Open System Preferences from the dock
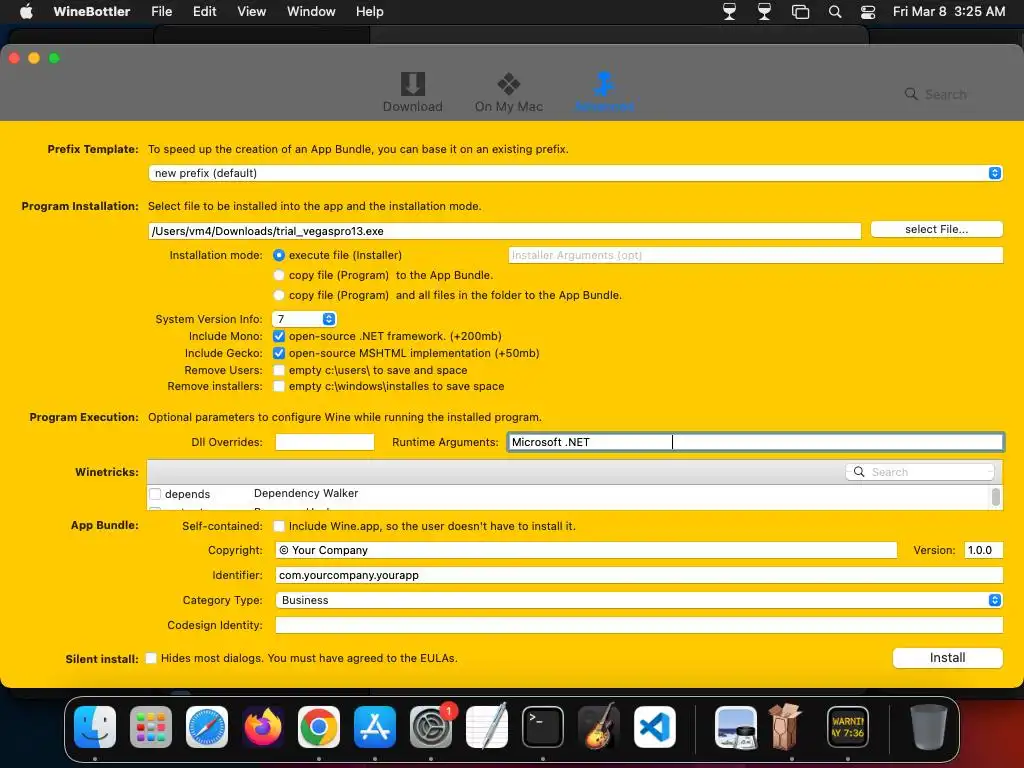The width and height of the screenshot is (1024, 768). click(x=431, y=727)
